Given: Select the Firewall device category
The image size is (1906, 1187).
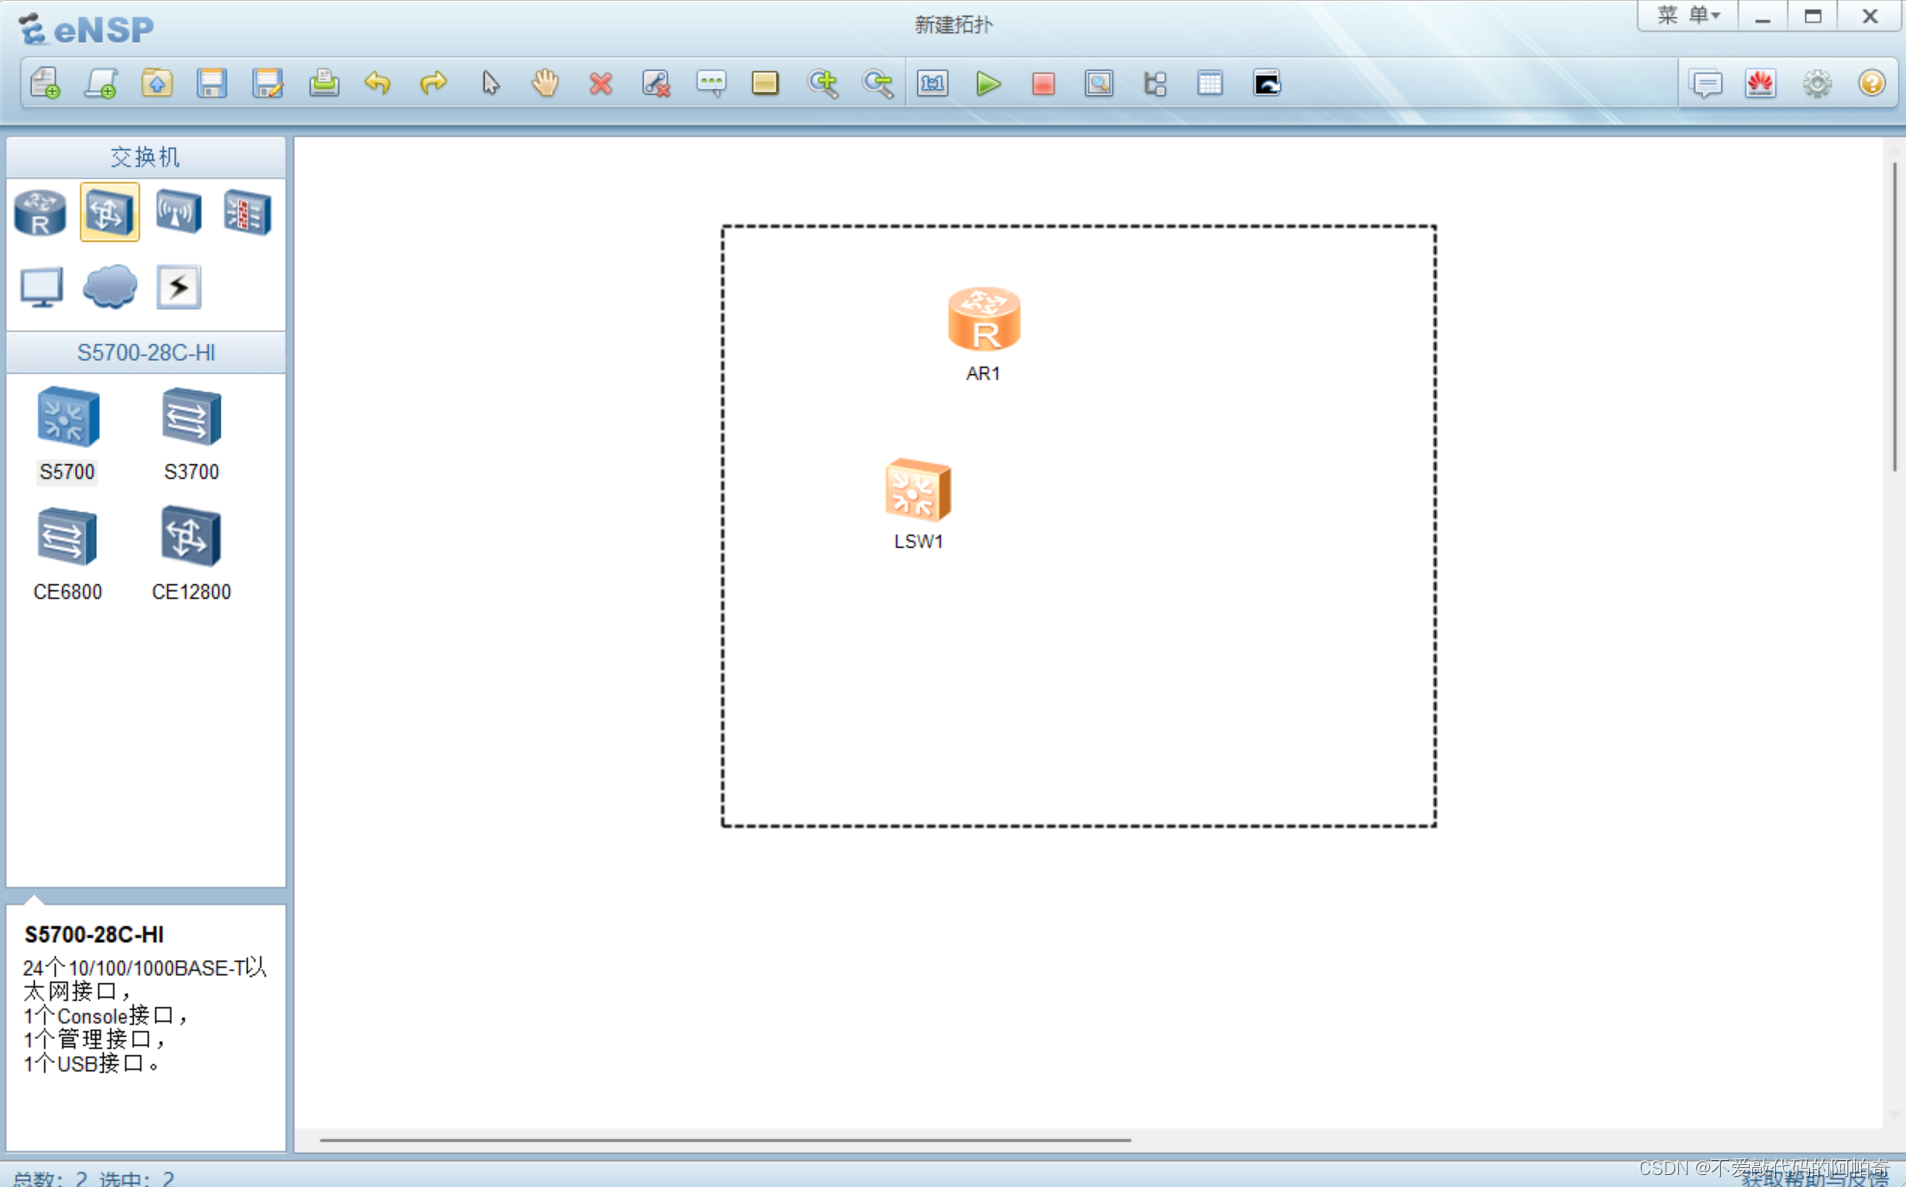Looking at the screenshot, I should (x=247, y=212).
